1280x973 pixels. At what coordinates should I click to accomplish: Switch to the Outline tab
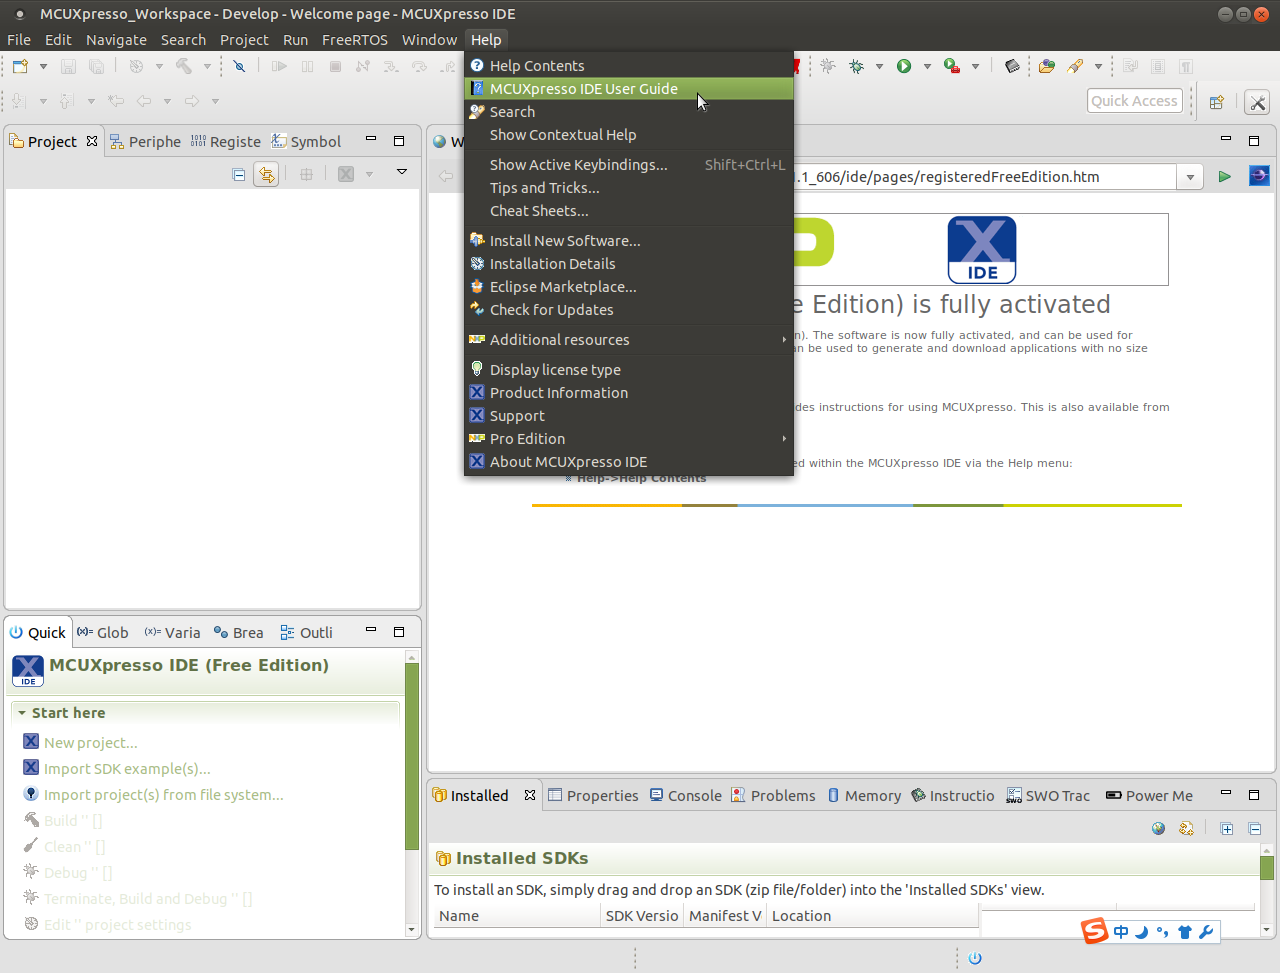(x=307, y=633)
